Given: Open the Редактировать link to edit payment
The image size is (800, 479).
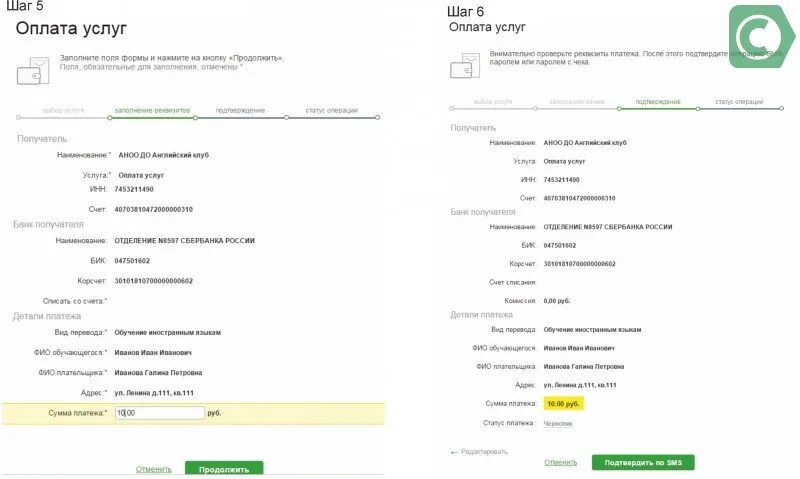Looking at the screenshot, I should (484, 452).
